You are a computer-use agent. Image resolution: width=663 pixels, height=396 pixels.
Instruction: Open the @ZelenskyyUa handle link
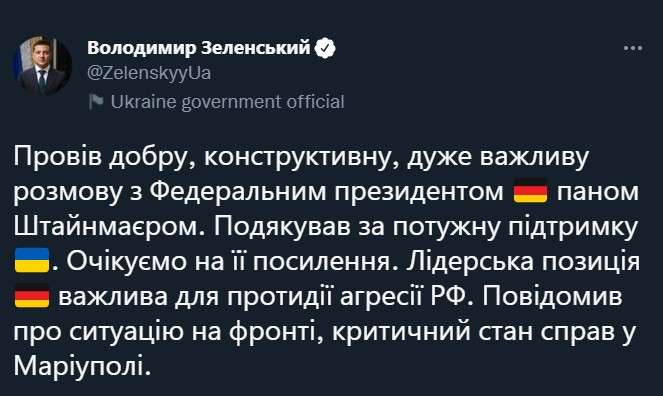(149, 73)
